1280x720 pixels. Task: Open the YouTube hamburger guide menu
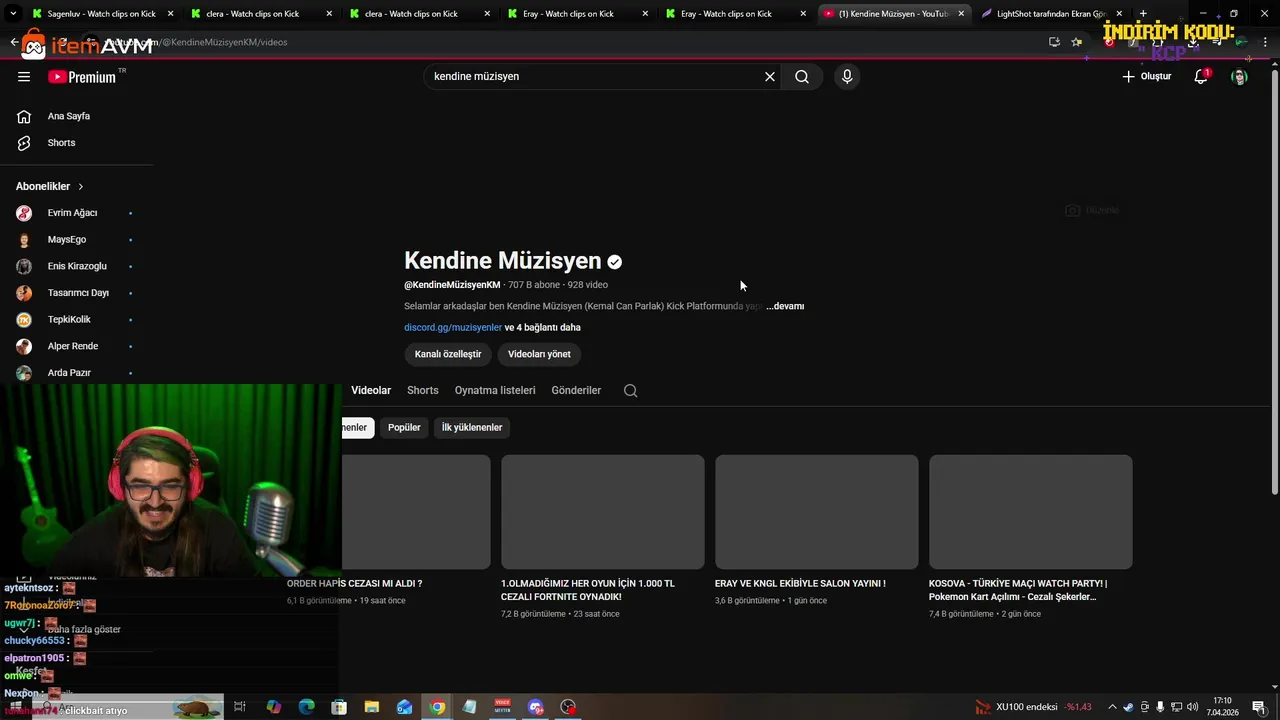[x=24, y=77]
